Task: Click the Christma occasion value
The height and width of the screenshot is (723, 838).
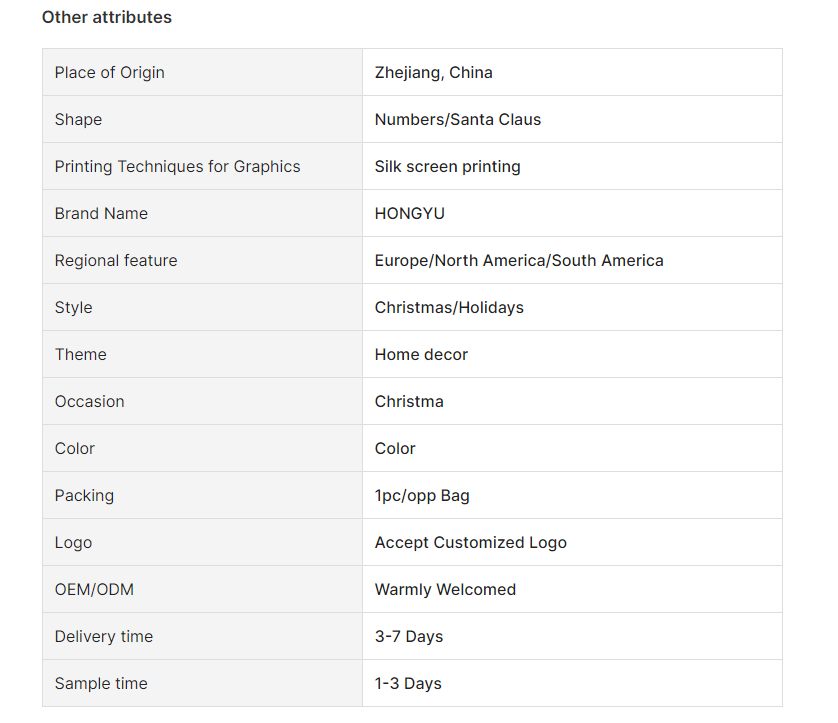Action: point(409,402)
